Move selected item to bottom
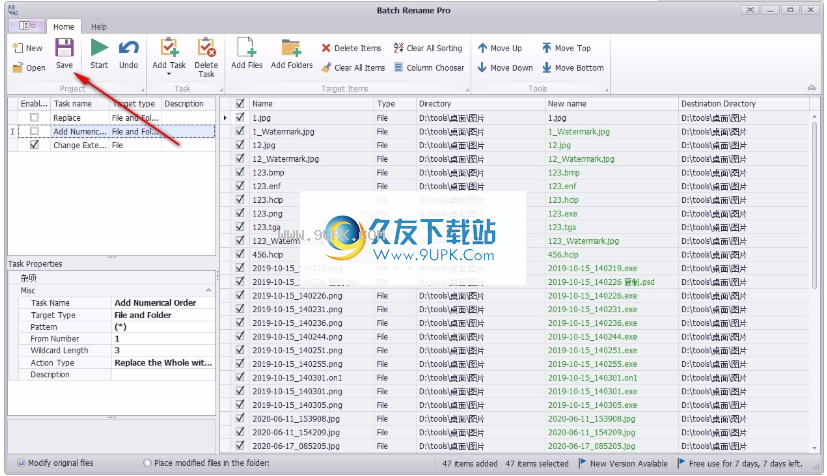Viewport: 827px width, 476px height. point(573,67)
